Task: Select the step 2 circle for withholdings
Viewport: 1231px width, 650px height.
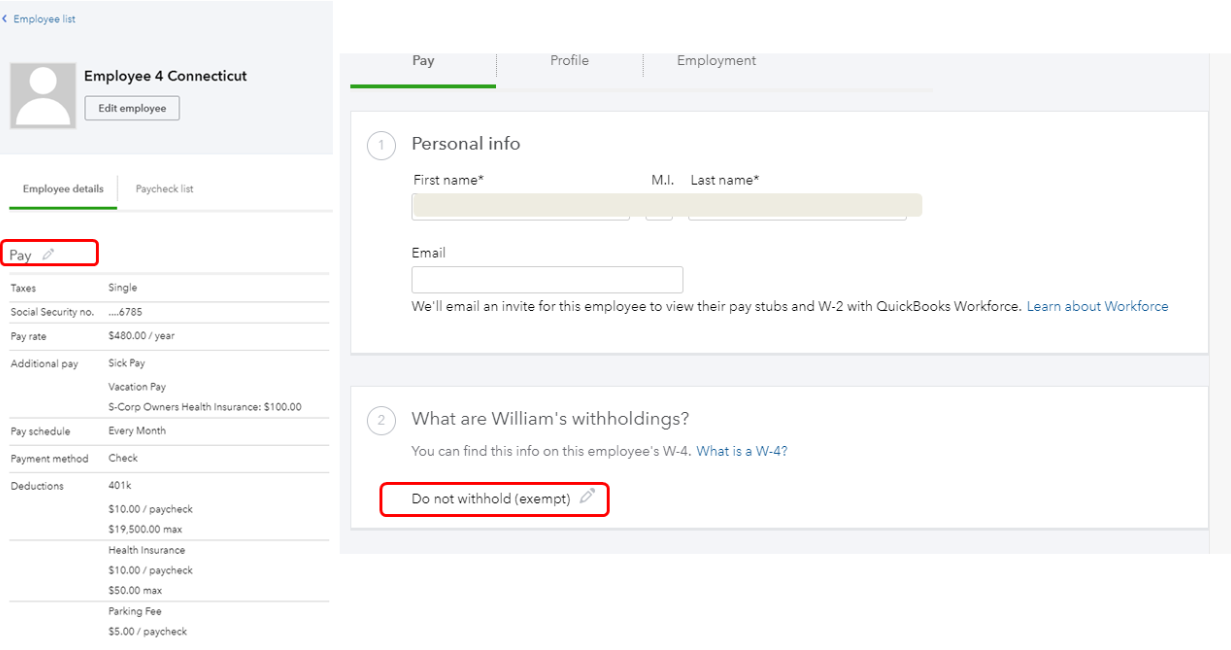Action: 381,420
